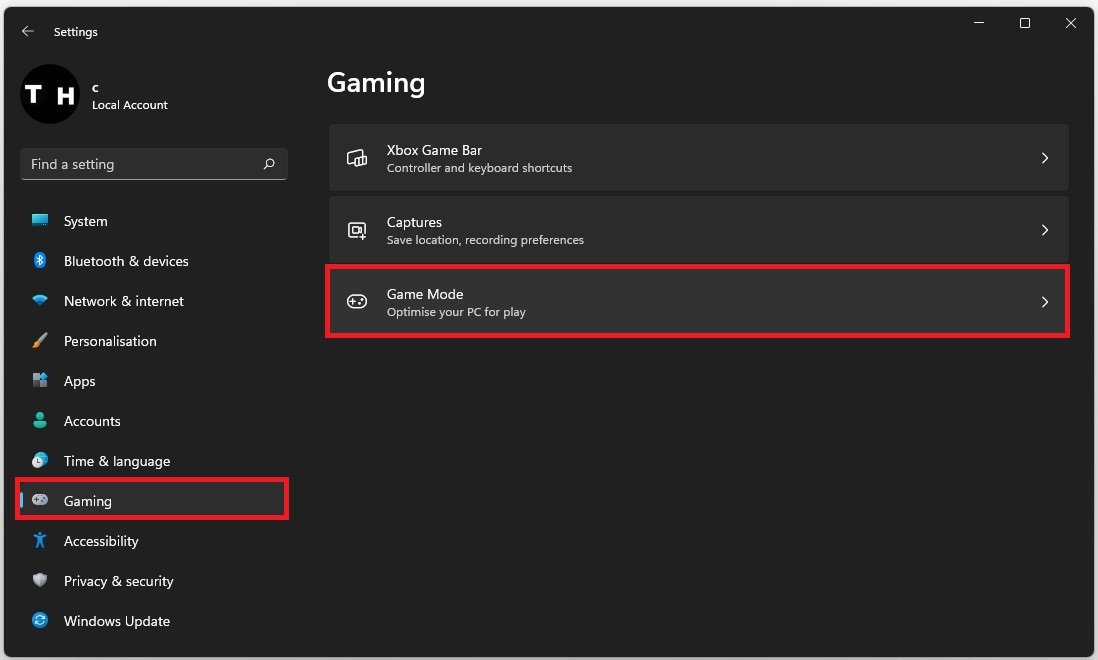The width and height of the screenshot is (1098, 660).
Task: Click the Bluetooth icon in sidebar
Action: point(40,260)
